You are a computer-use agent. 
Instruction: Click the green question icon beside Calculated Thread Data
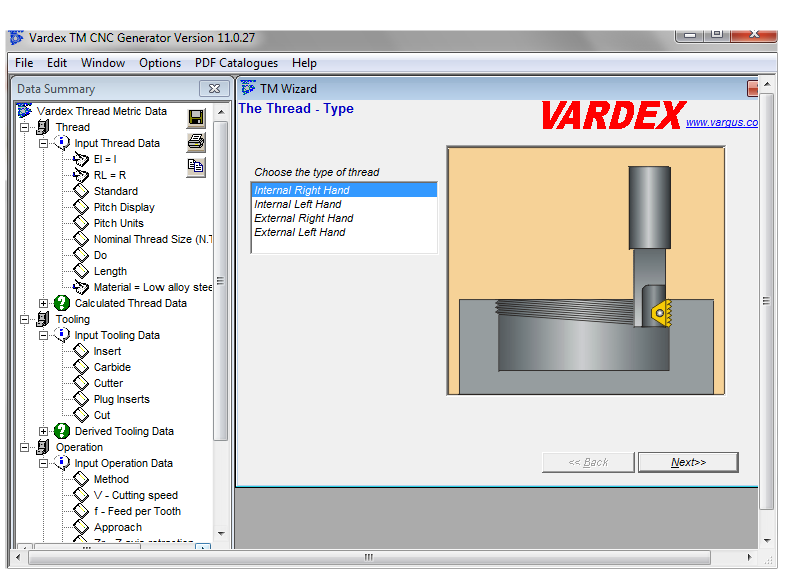click(62, 303)
